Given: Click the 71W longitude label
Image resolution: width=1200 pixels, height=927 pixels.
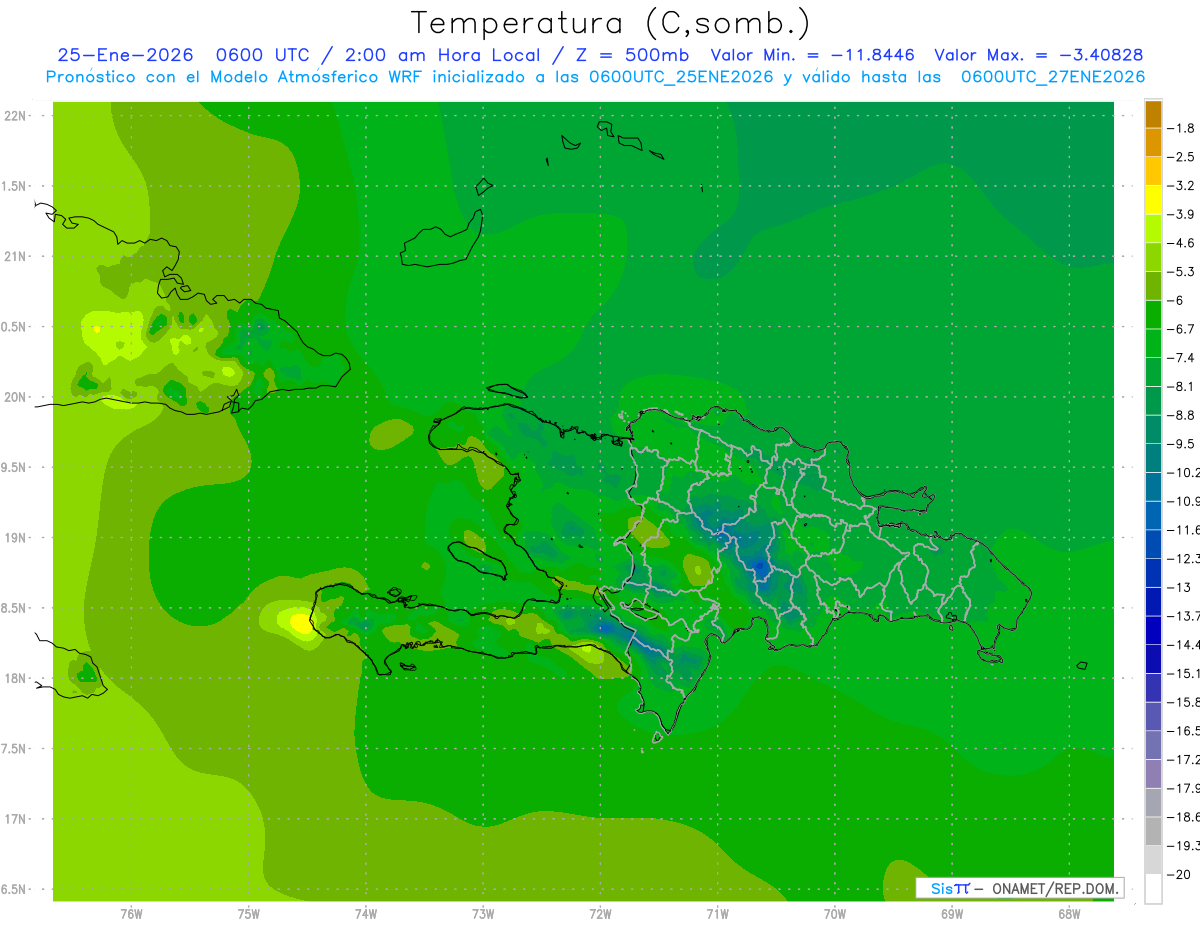Looking at the screenshot, I should click(717, 913).
